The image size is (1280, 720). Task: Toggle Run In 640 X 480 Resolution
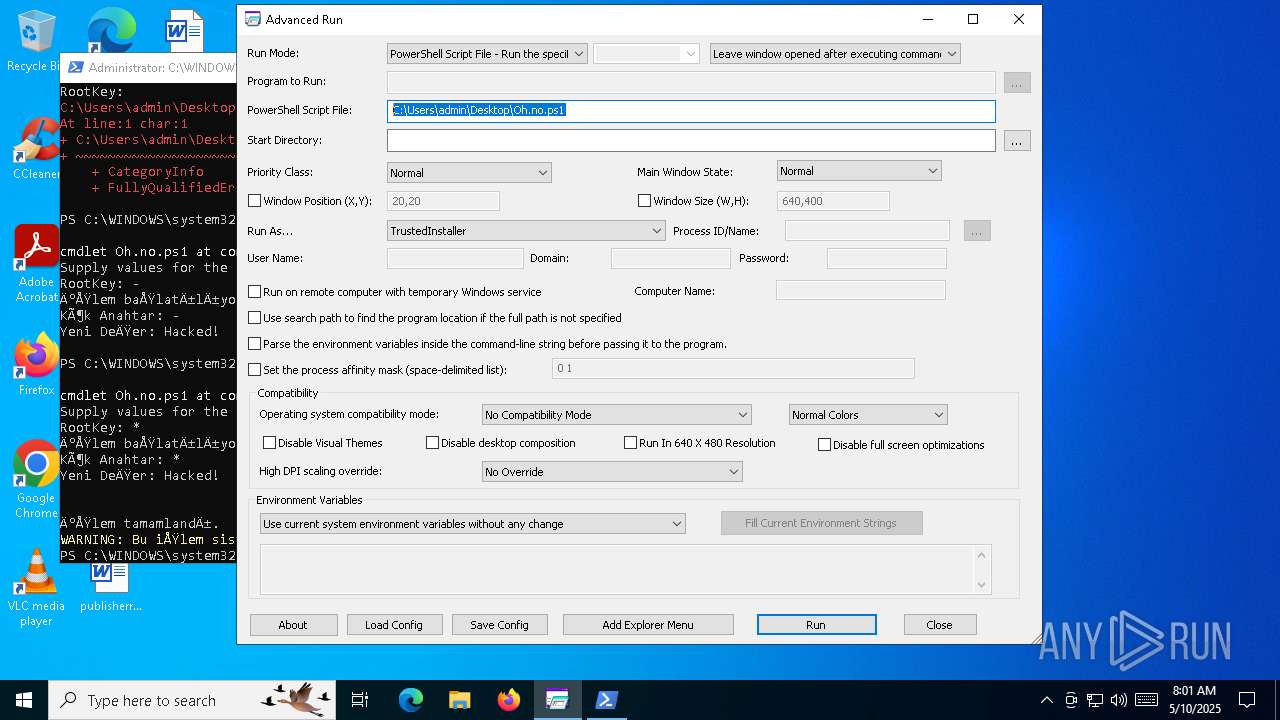click(x=631, y=443)
